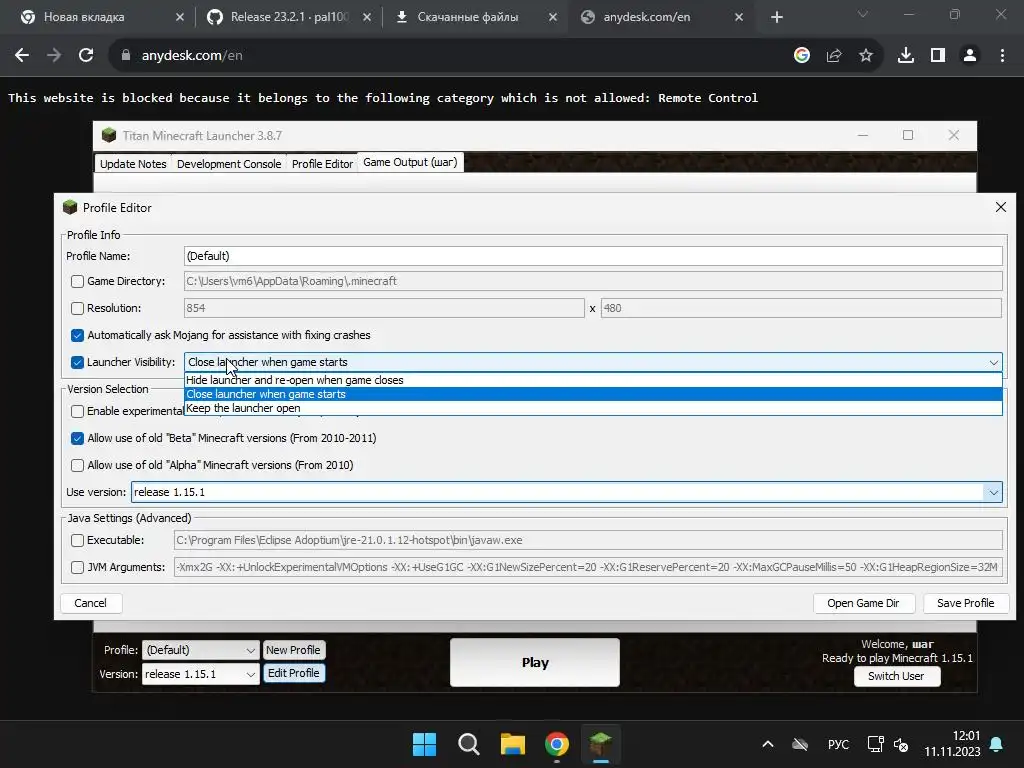Go back in Chrome browser
The height and width of the screenshot is (768, 1024).
[x=22, y=56]
